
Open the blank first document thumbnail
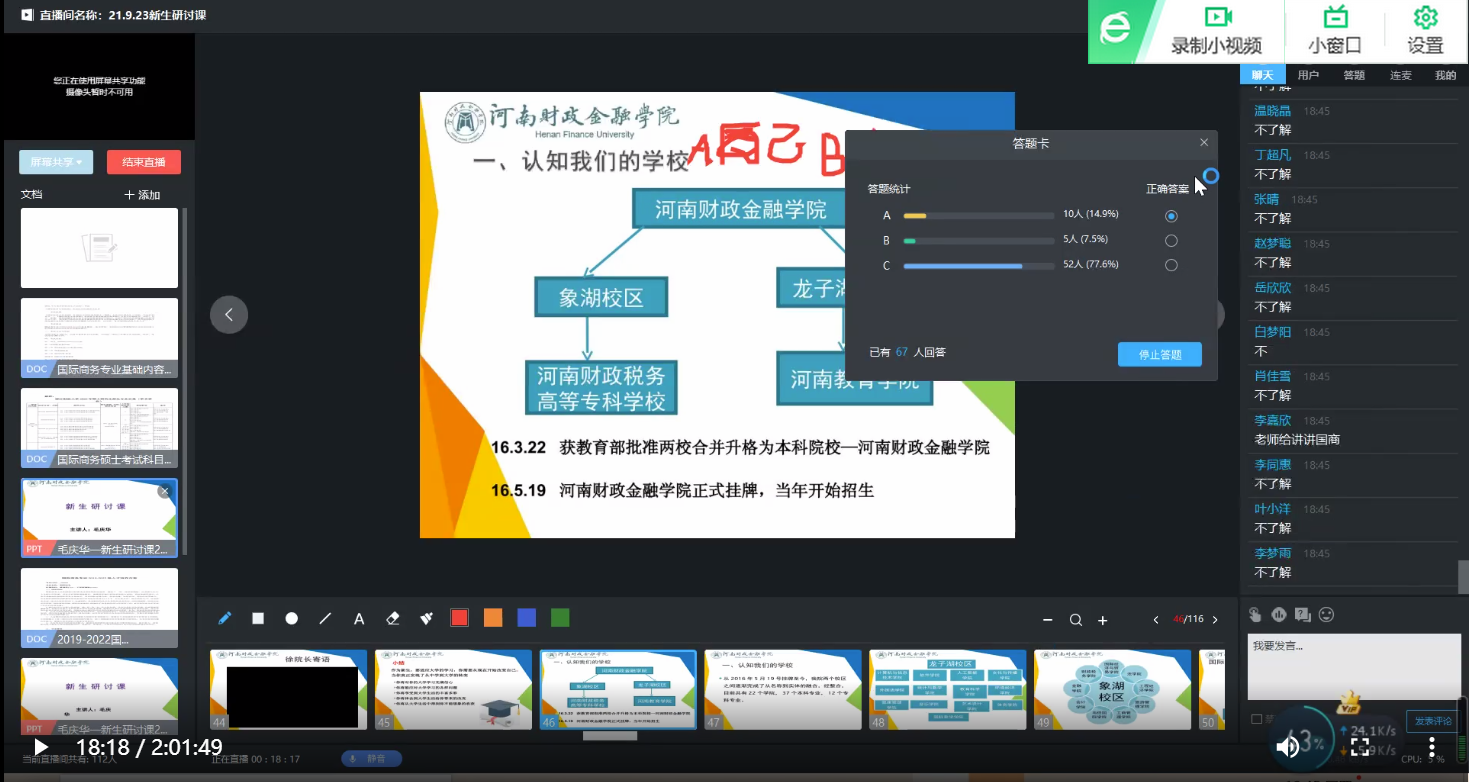click(100, 248)
